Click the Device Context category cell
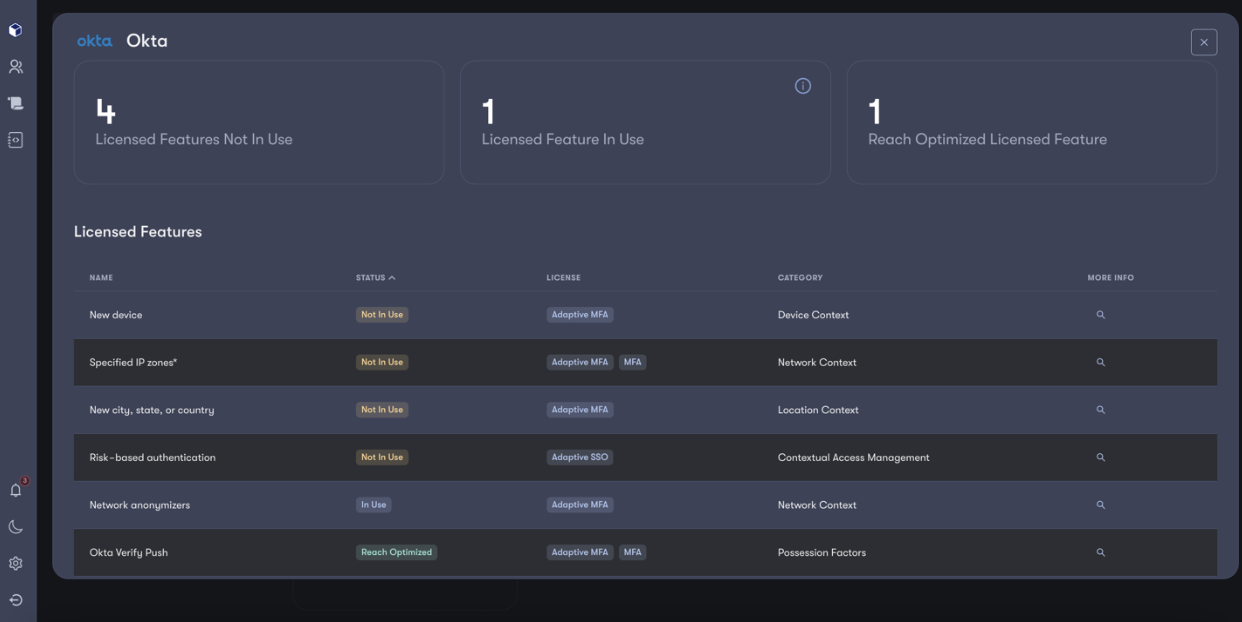The image size is (1242, 622). coord(813,315)
